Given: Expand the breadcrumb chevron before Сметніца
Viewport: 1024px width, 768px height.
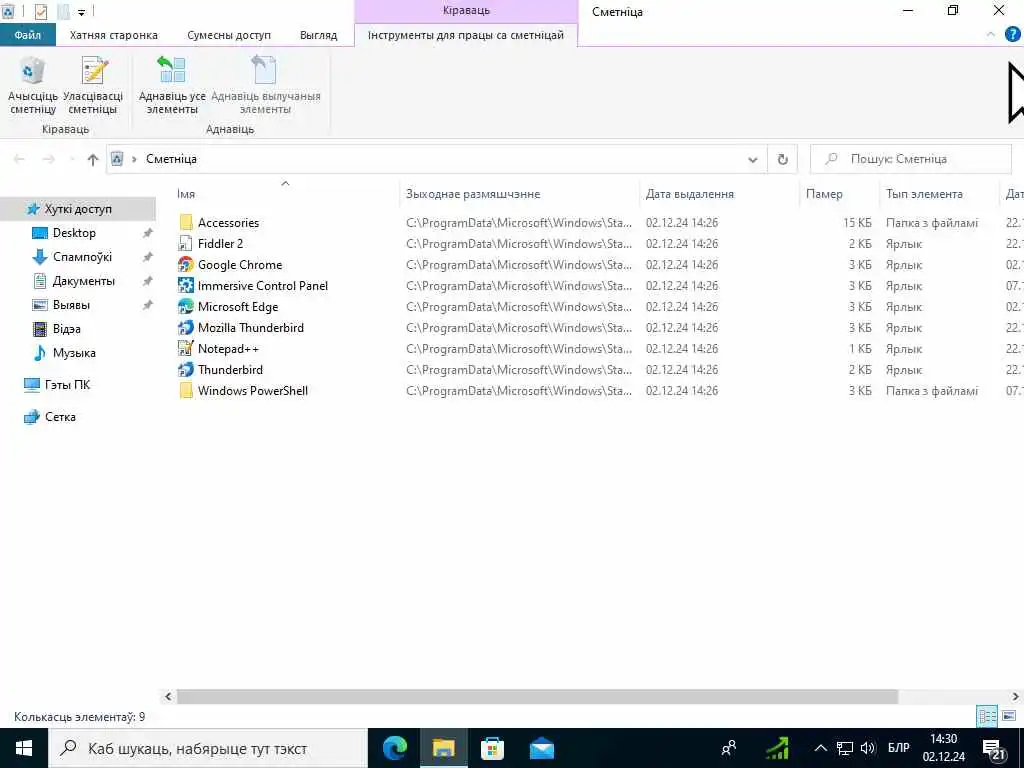Looking at the screenshot, I should (135, 159).
